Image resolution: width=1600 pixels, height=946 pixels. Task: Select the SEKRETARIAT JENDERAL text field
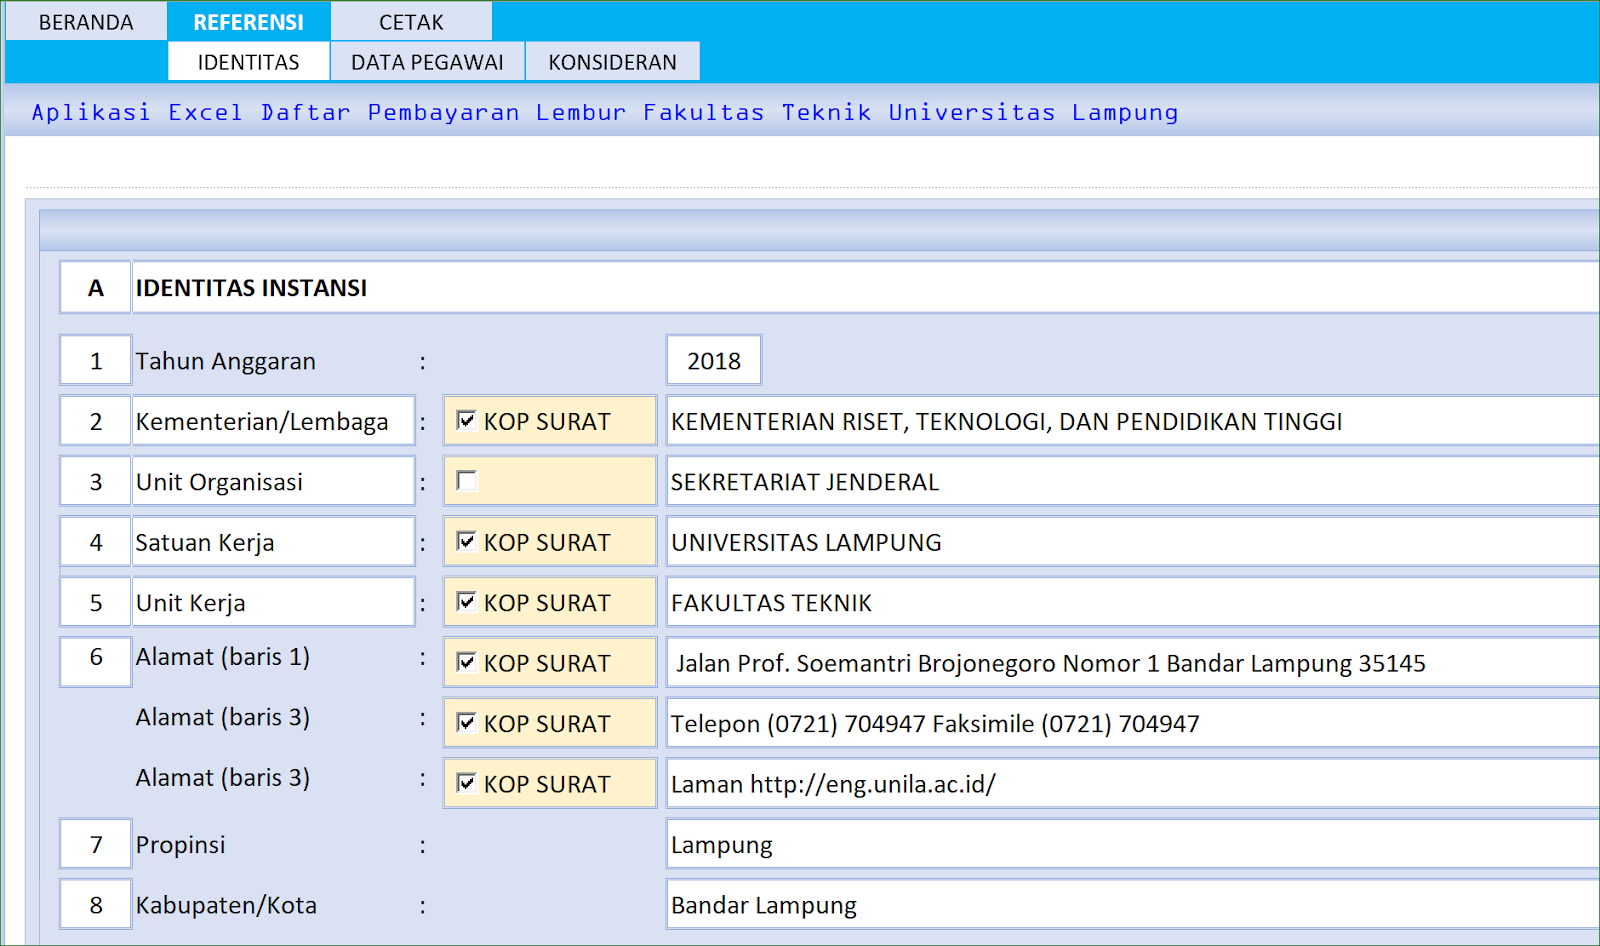click(x=1000, y=481)
